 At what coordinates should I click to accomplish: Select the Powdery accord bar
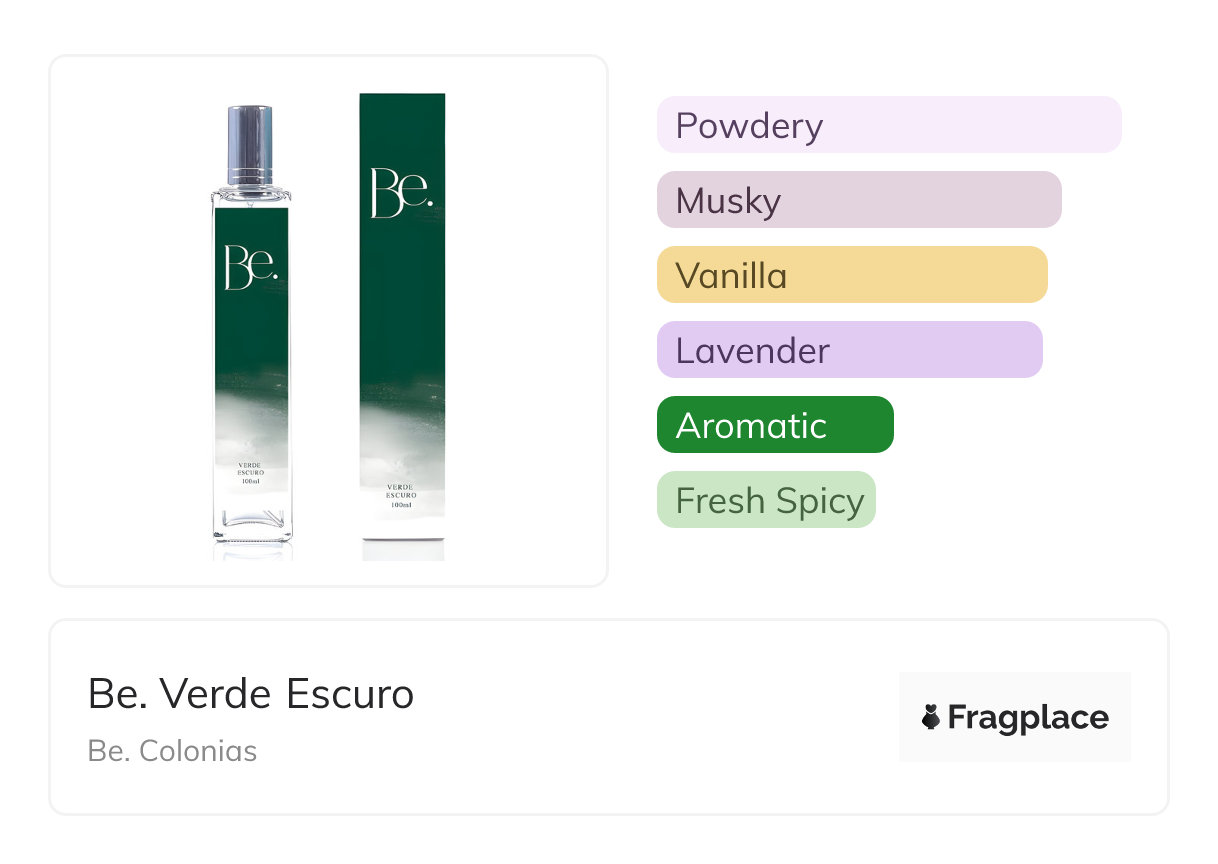click(x=889, y=125)
